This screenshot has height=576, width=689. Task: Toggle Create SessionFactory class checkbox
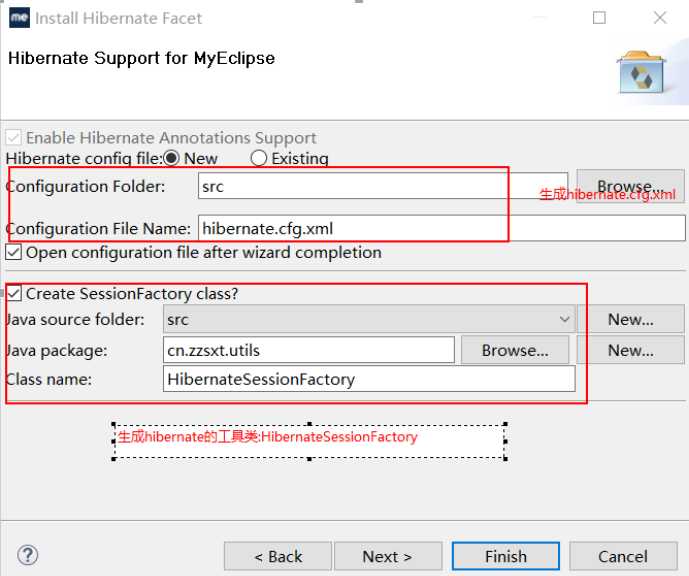pyautogui.click(x=14, y=293)
